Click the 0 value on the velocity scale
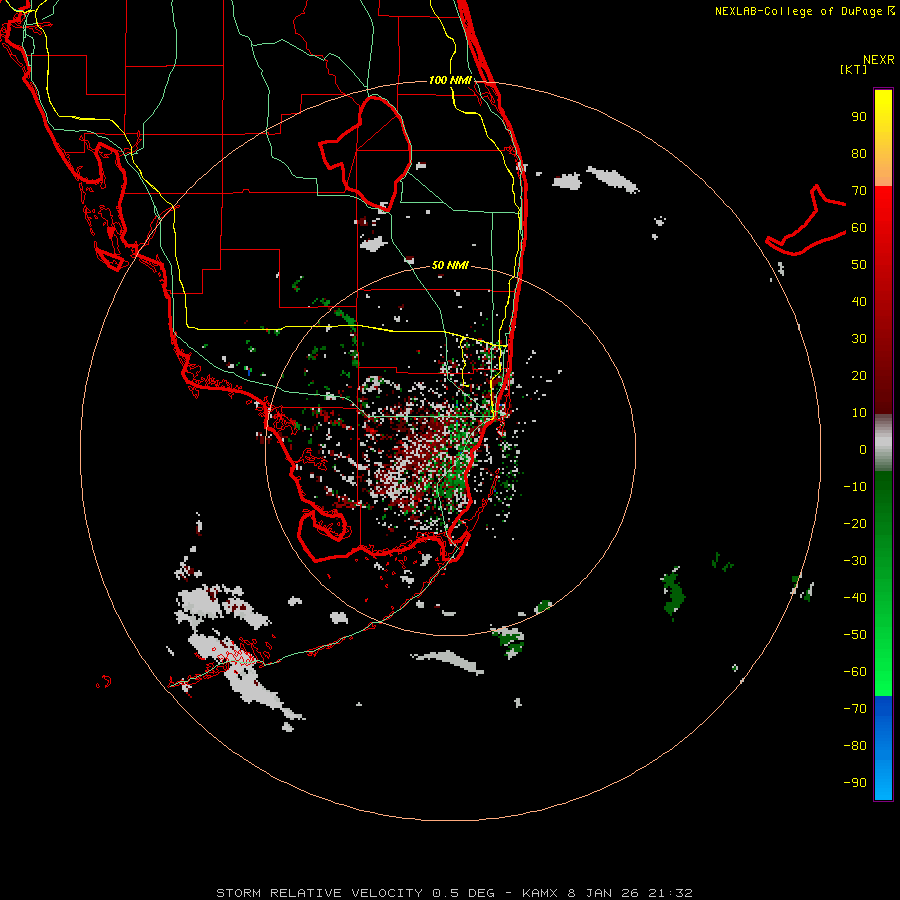The width and height of the screenshot is (900, 900). [x=863, y=450]
